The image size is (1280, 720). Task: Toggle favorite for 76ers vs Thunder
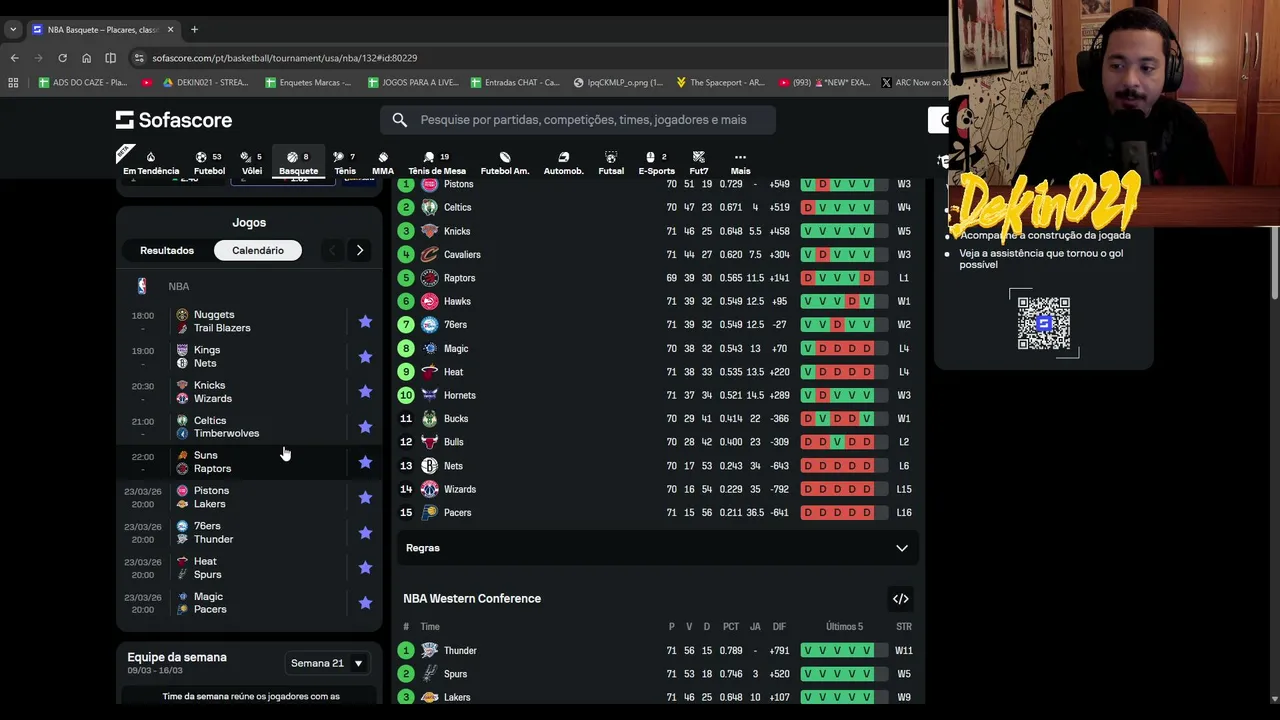tap(365, 532)
